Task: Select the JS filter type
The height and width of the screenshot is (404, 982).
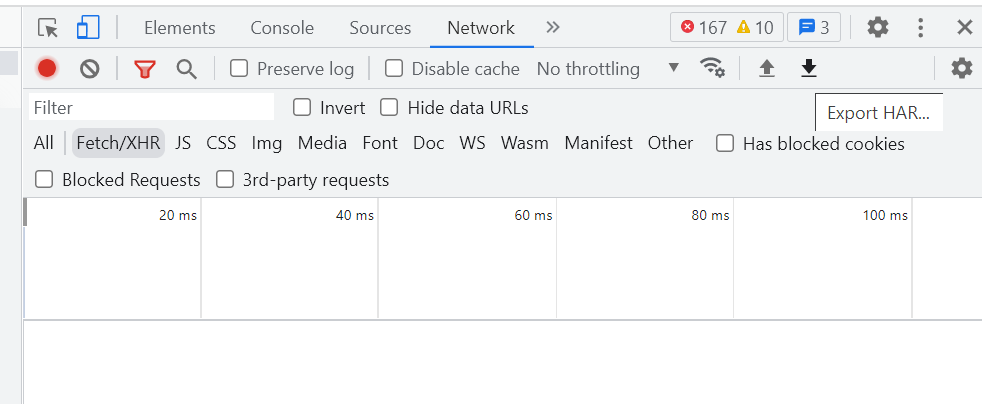Action: tap(183, 143)
